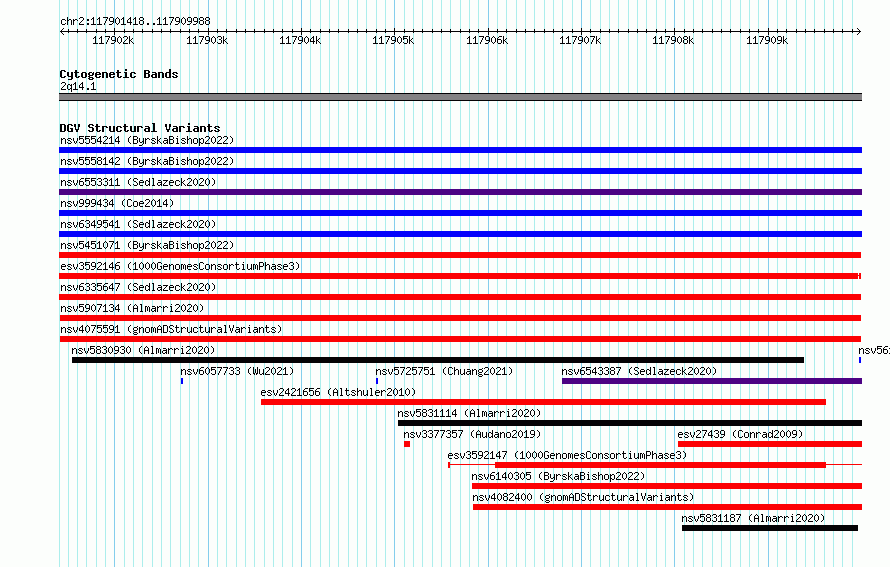
Task: Click the nsv5554214 (ByrskaBishop2022) variant label
Action: pyautogui.click(x=147, y=140)
